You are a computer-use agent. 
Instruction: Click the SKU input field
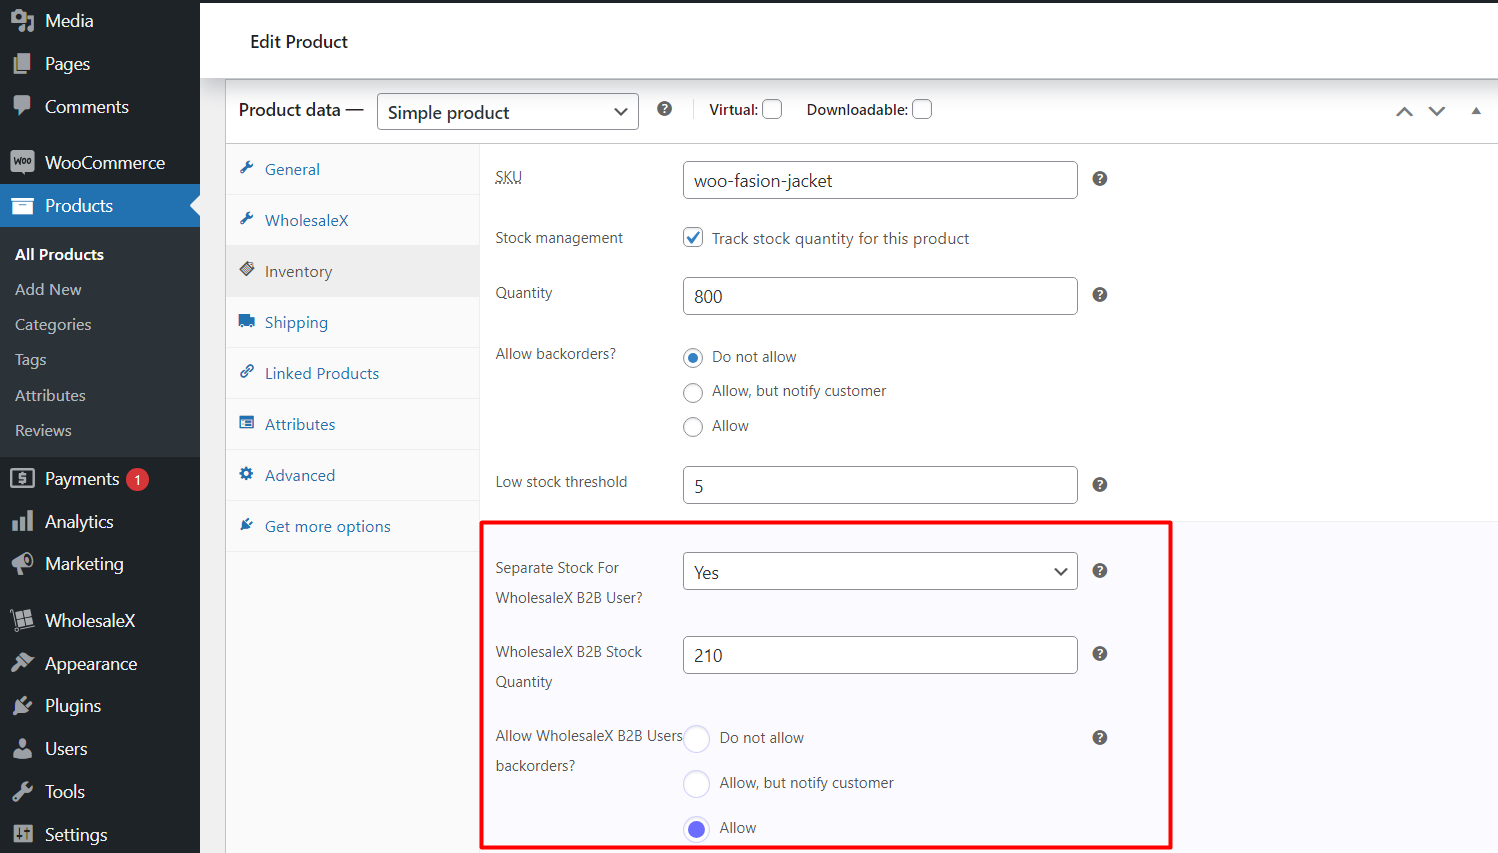point(880,180)
